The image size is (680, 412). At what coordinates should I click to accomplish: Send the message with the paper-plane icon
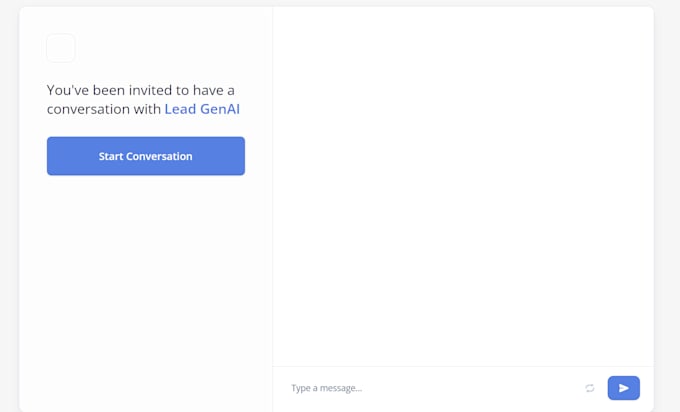623,388
